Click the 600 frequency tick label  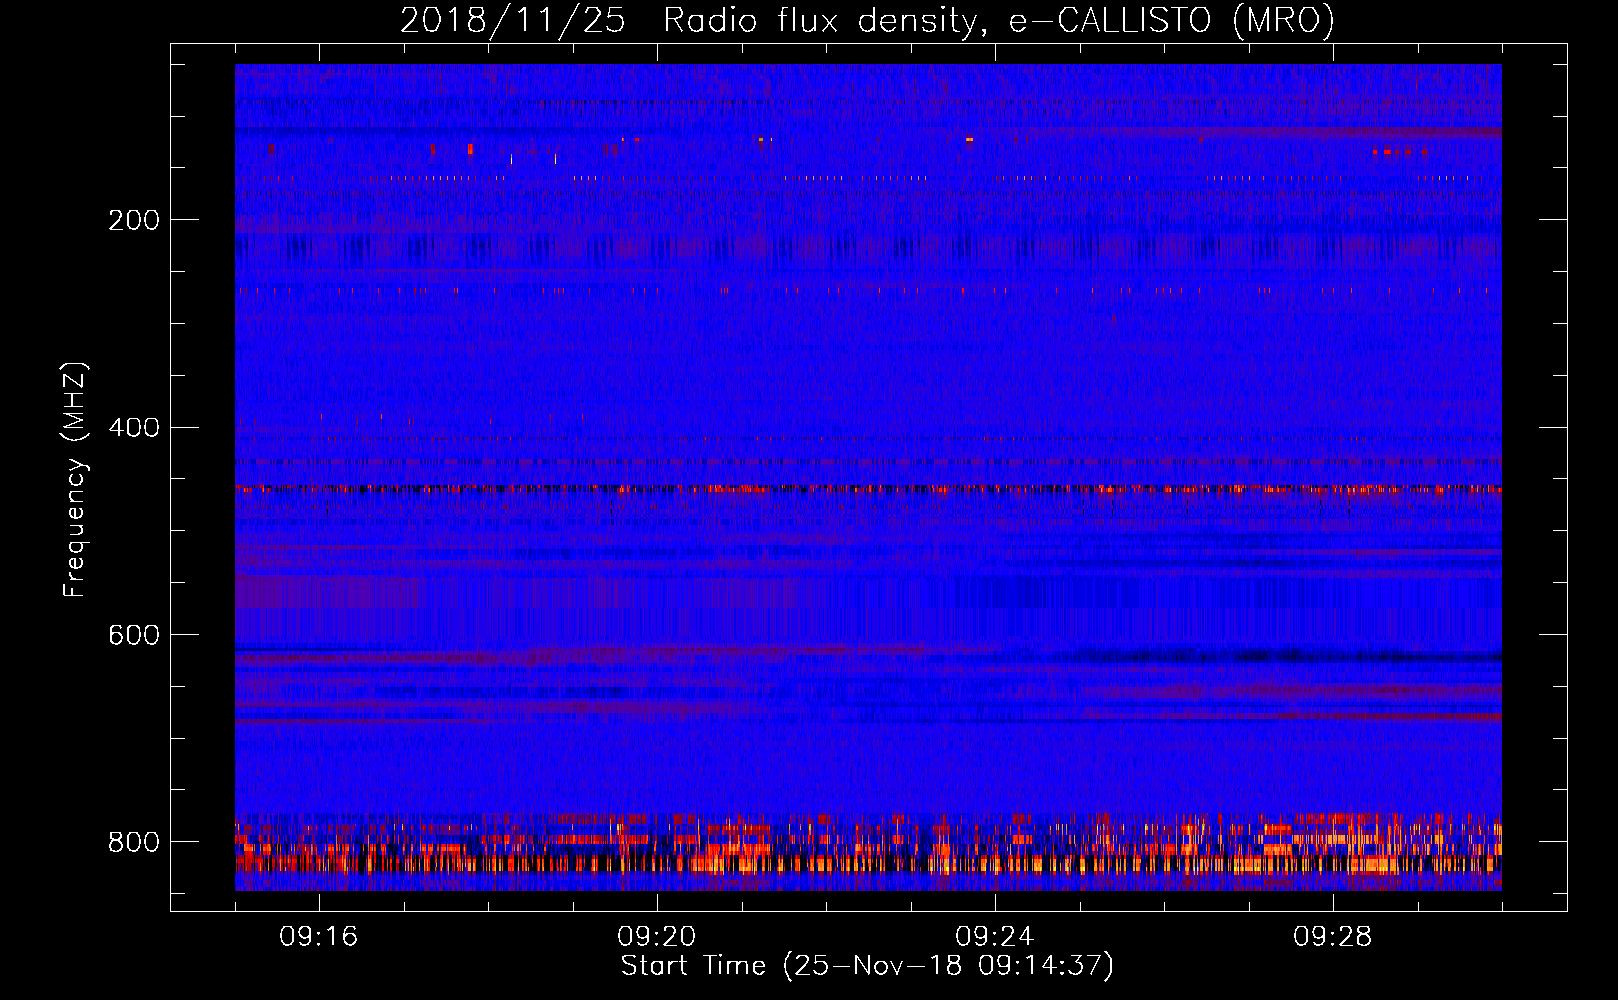coord(134,636)
